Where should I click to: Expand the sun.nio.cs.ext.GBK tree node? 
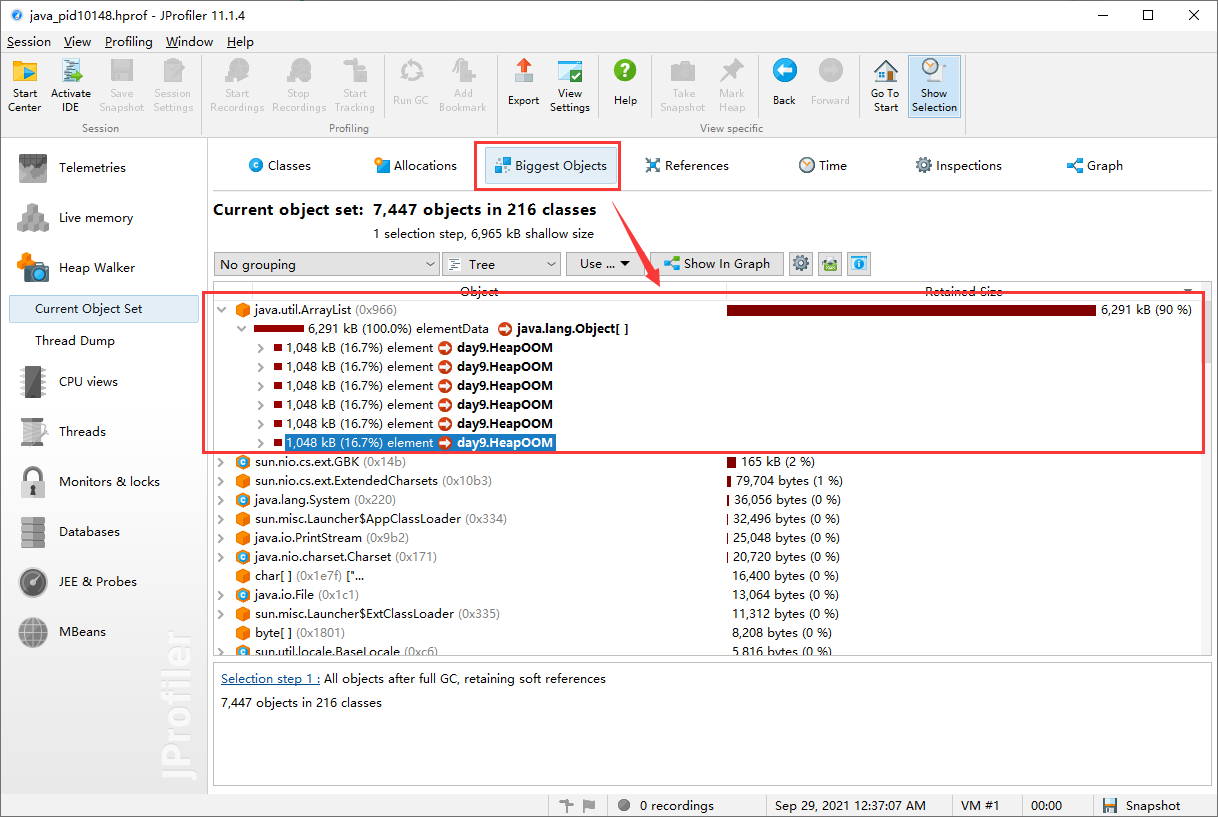point(223,462)
